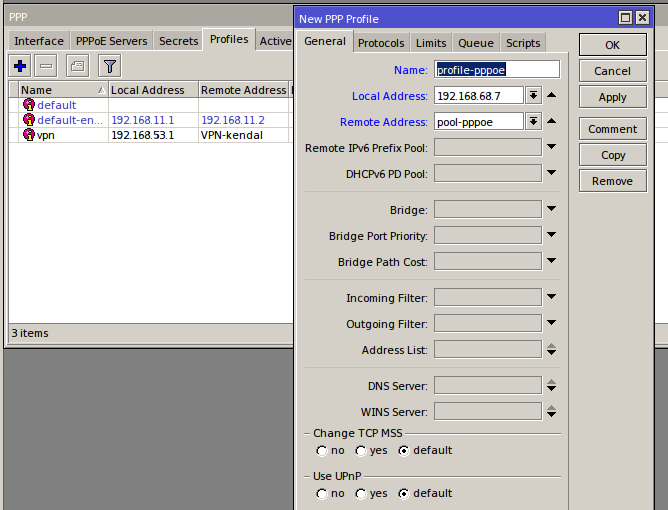
Task: Open the Filter funnel icon
Action: (109, 66)
